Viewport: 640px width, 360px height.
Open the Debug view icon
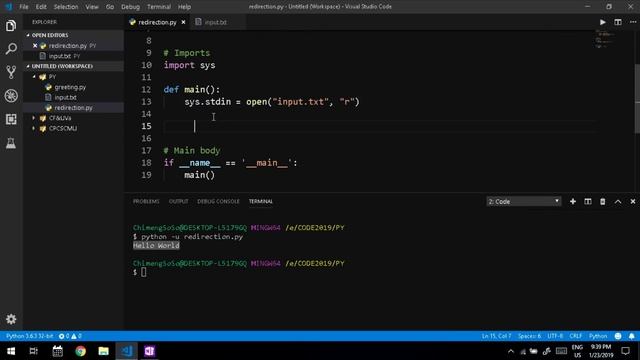[x=11, y=96]
